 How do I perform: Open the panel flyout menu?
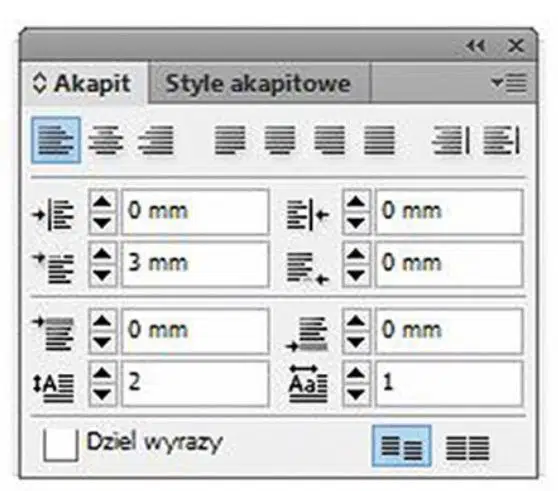(509, 83)
